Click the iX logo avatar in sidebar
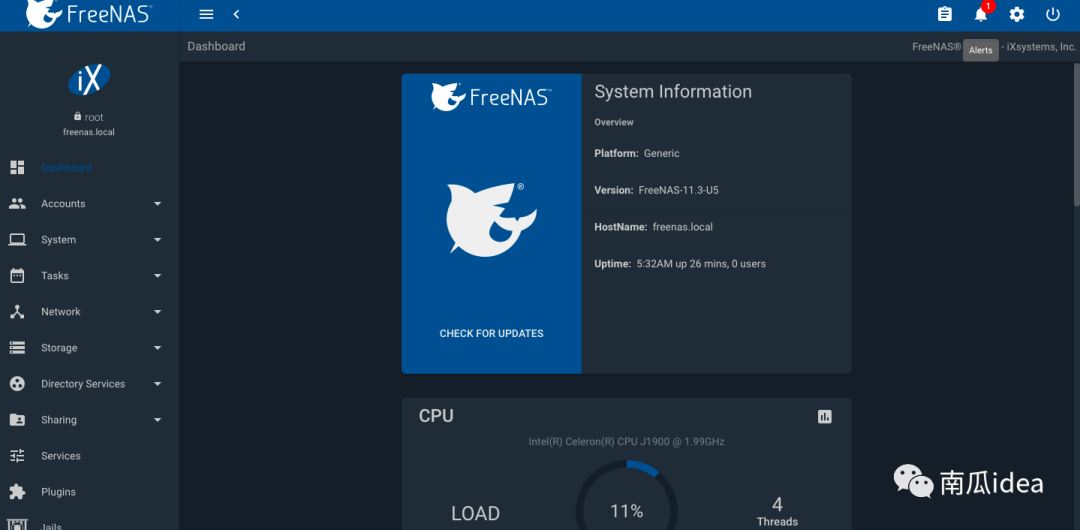The width and height of the screenshot is (1080, 530). tap(89, 81)
